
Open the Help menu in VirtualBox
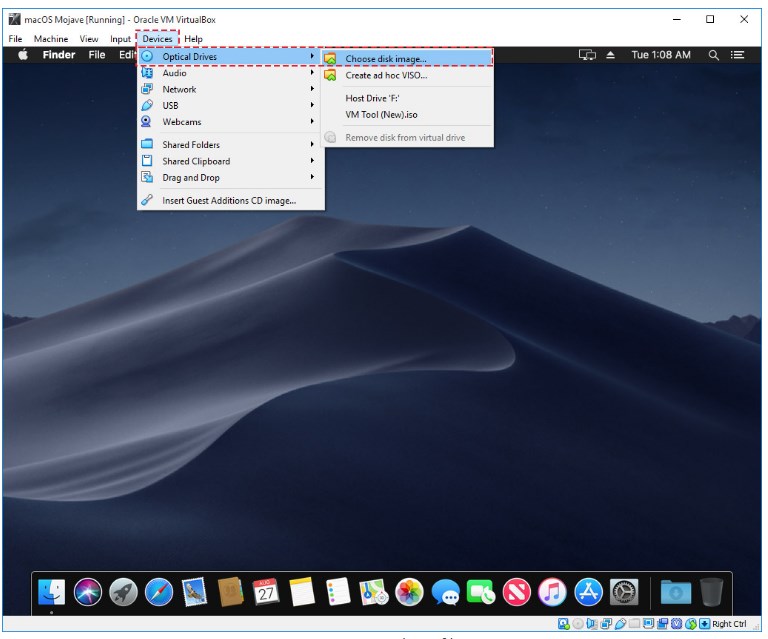click(x=193, y=39)
